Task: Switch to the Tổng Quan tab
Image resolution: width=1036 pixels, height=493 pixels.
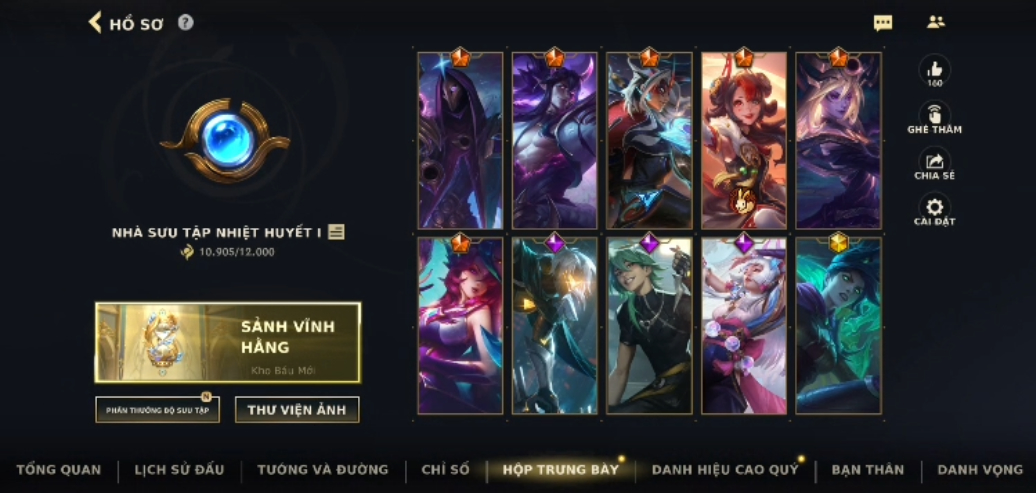Action: [x=59, y=470]
